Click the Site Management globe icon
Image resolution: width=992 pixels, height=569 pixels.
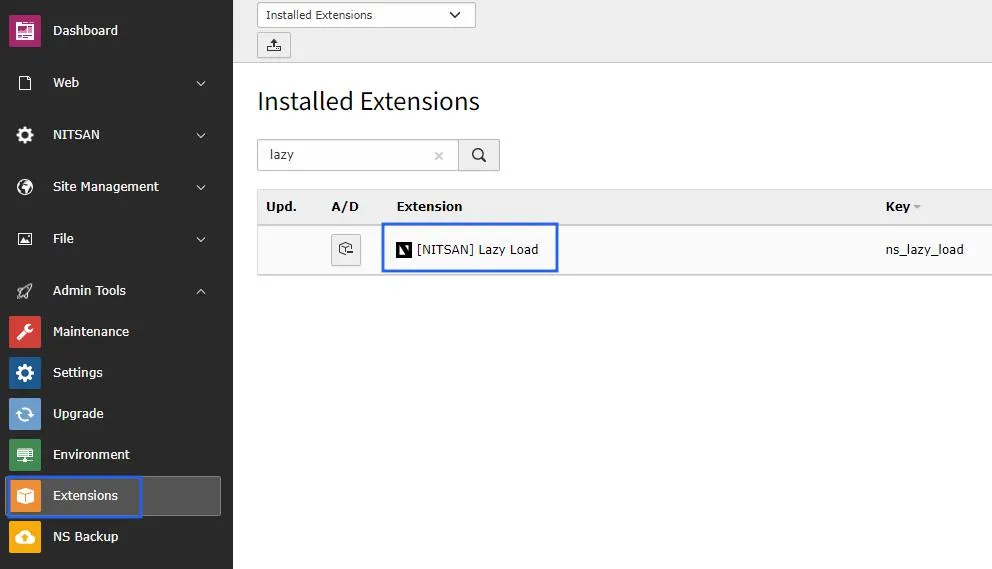coord(25,187)
